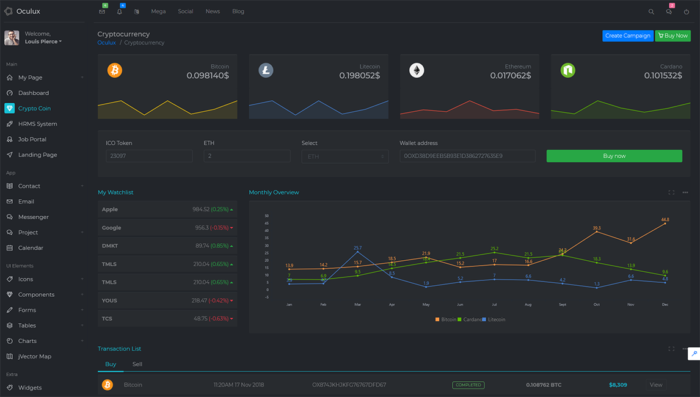Open the Mega menu
This screenshot has height=397, width=700.
pyautogui.click(x=158, y=12)
